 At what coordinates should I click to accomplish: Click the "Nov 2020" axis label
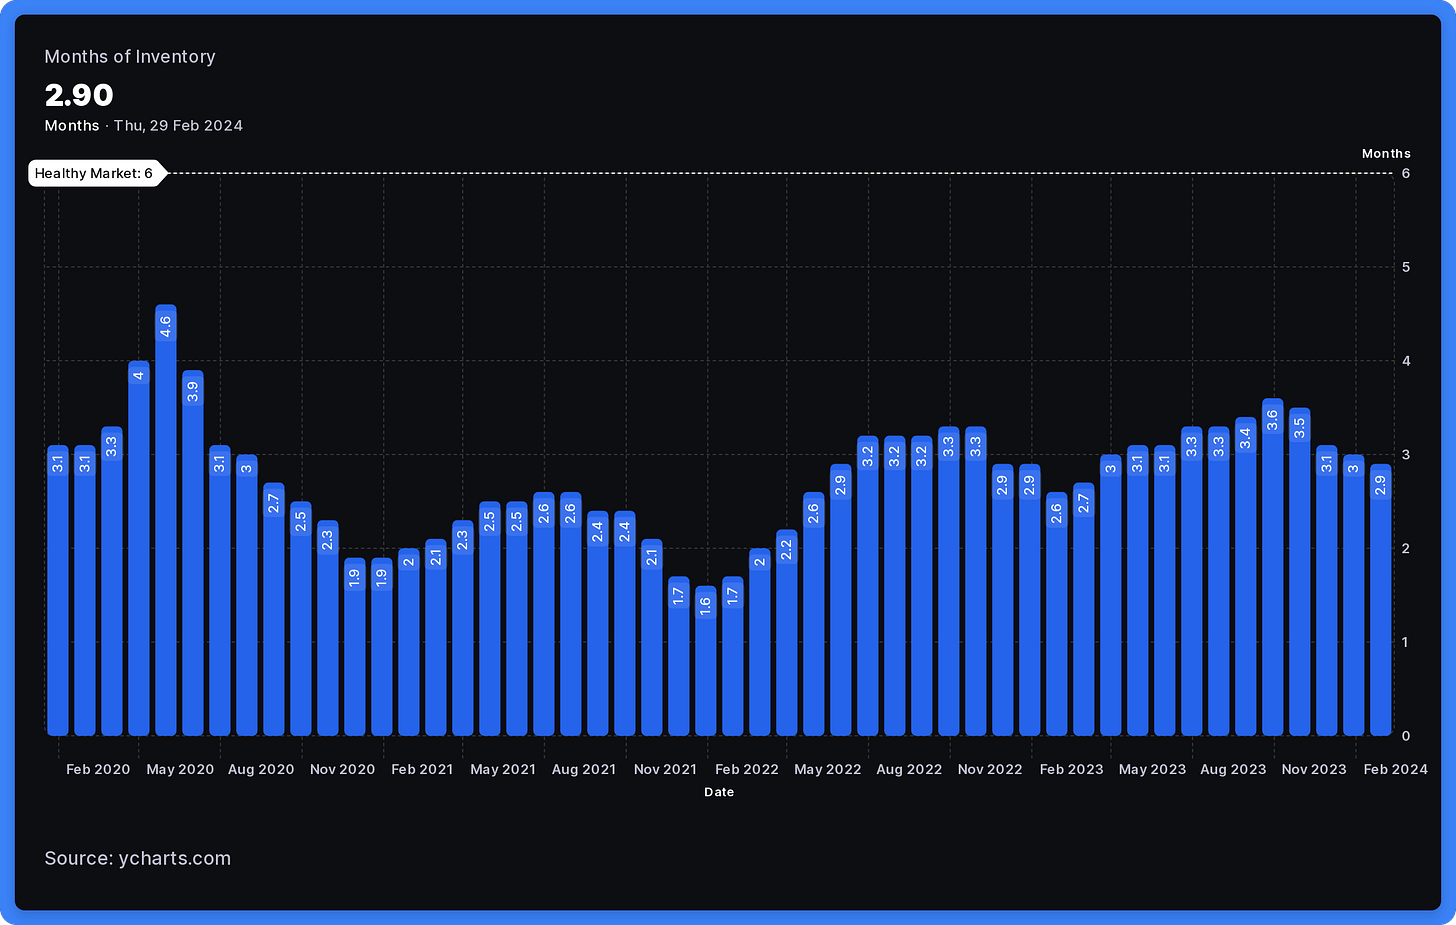point(342,769)
